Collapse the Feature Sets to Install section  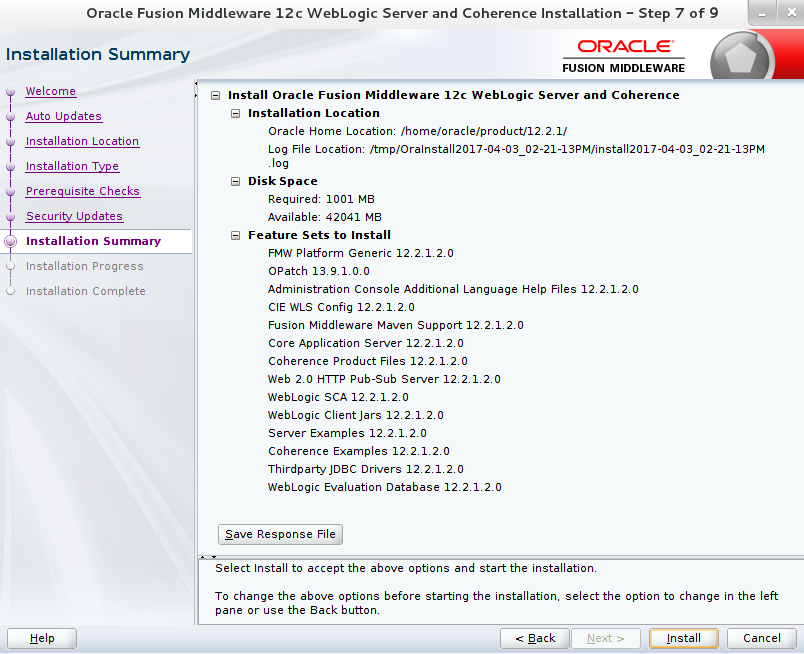point(234,235)
